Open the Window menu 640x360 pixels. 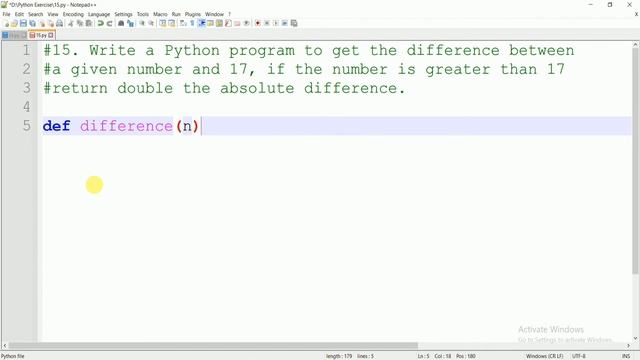click(x=214, y=14)
